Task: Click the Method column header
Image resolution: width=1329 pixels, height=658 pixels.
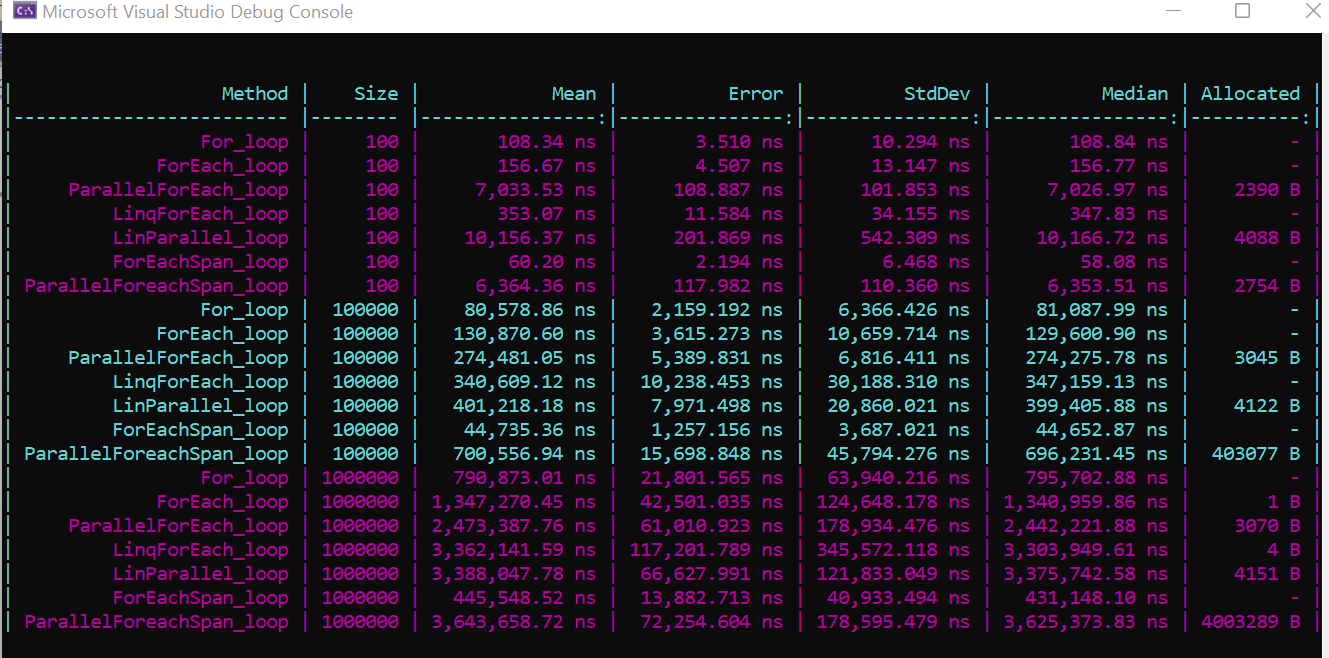Action: tap(255, 93)
